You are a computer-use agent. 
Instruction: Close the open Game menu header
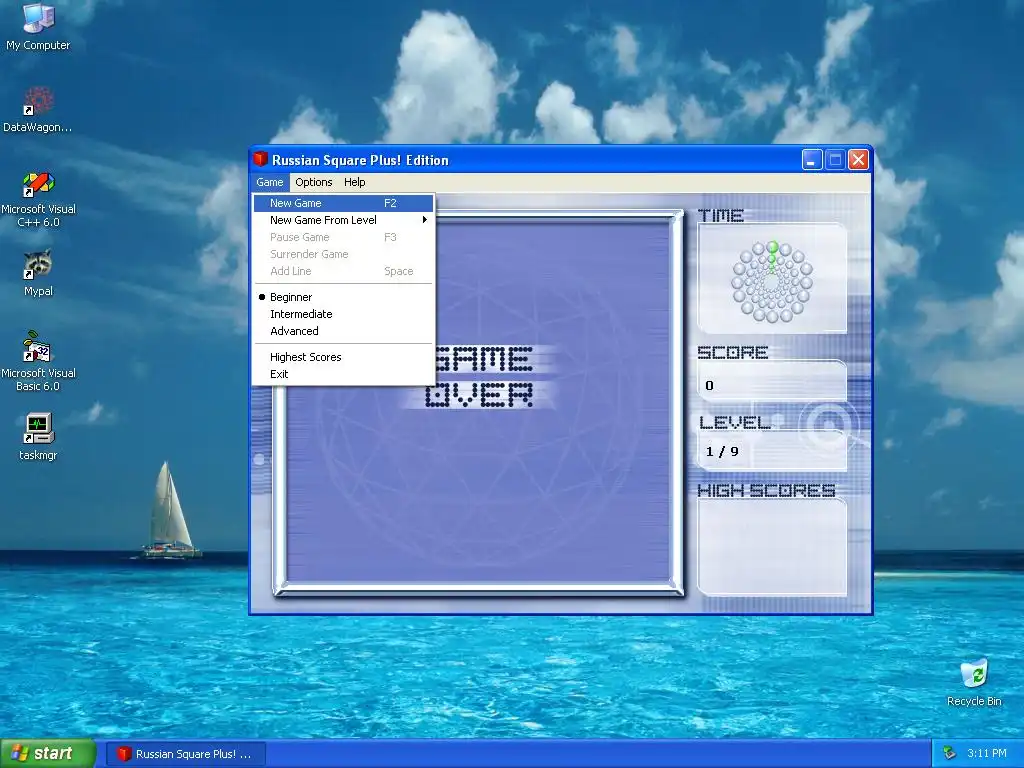[270, 182]
